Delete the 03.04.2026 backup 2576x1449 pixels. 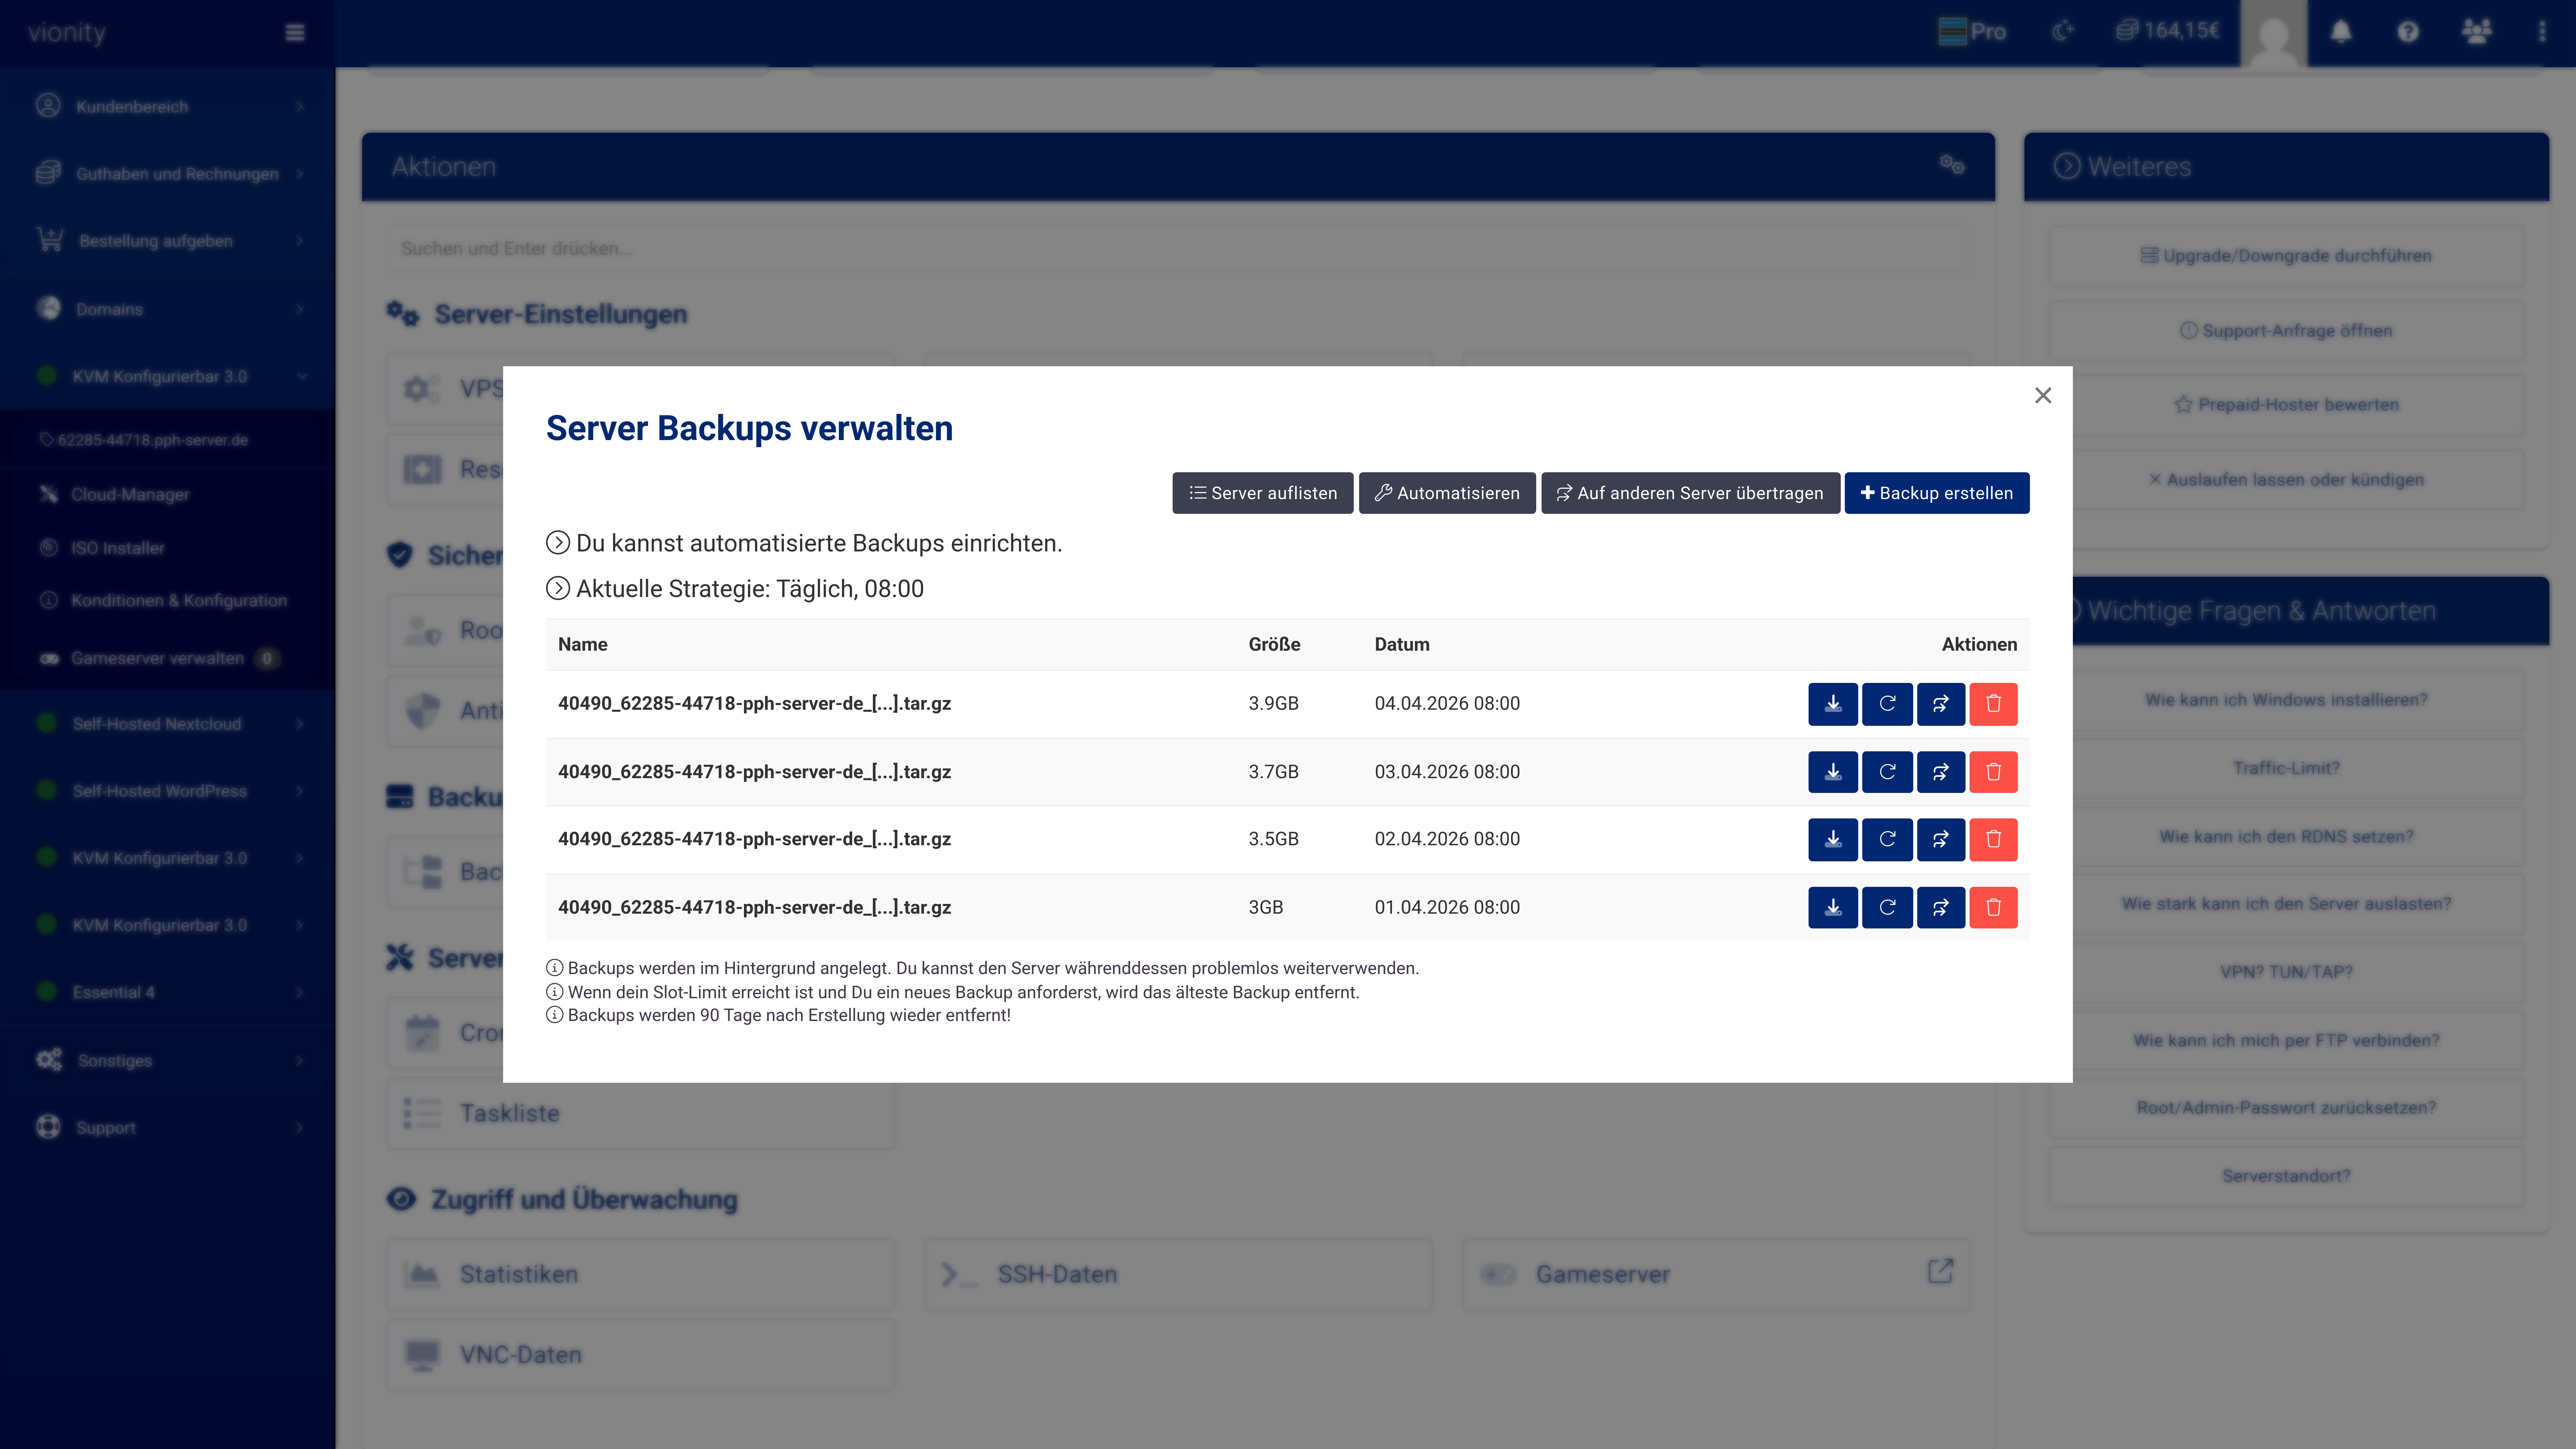point(1993,772)
